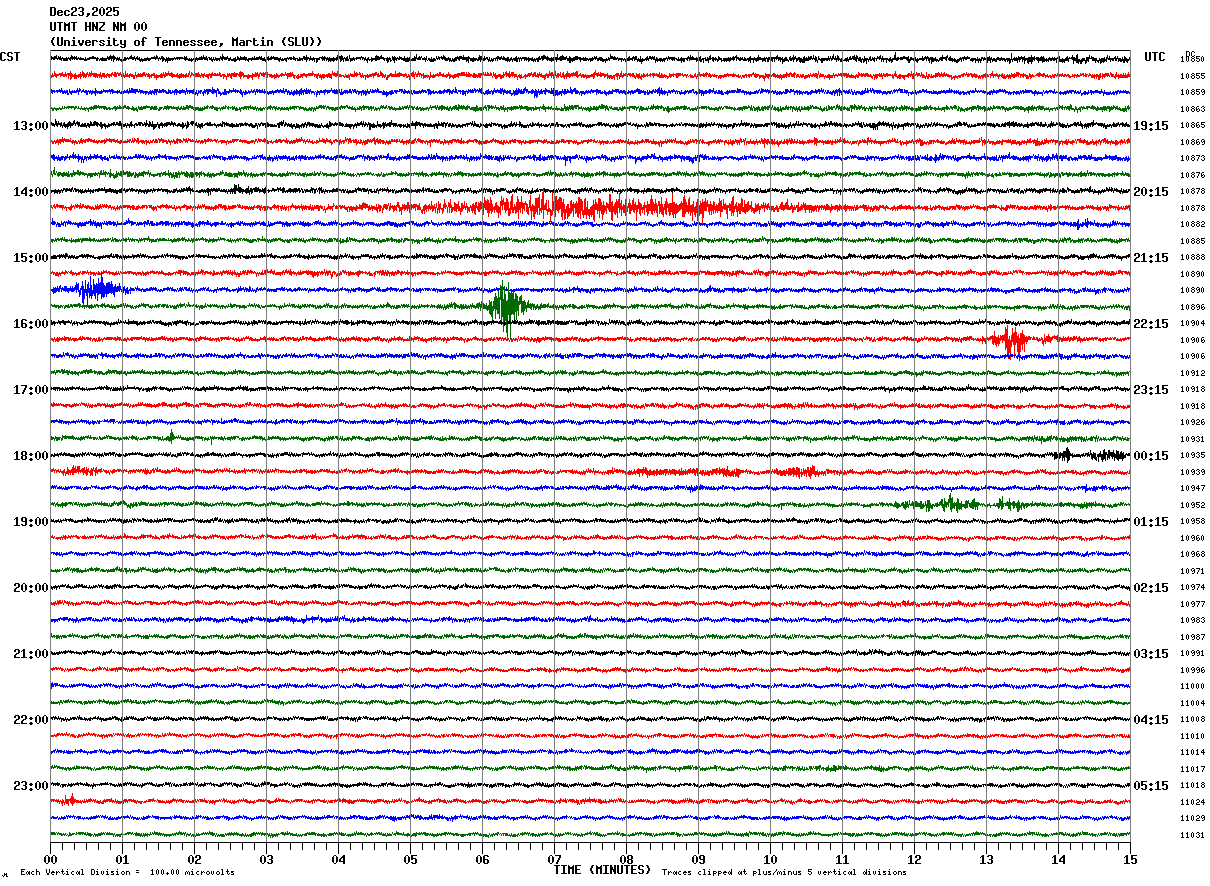This screenshot has height=886, width=1210.
Task: Click the 05:15 UTC time label
Action: pyautogui.click(x=1151, y=786)
